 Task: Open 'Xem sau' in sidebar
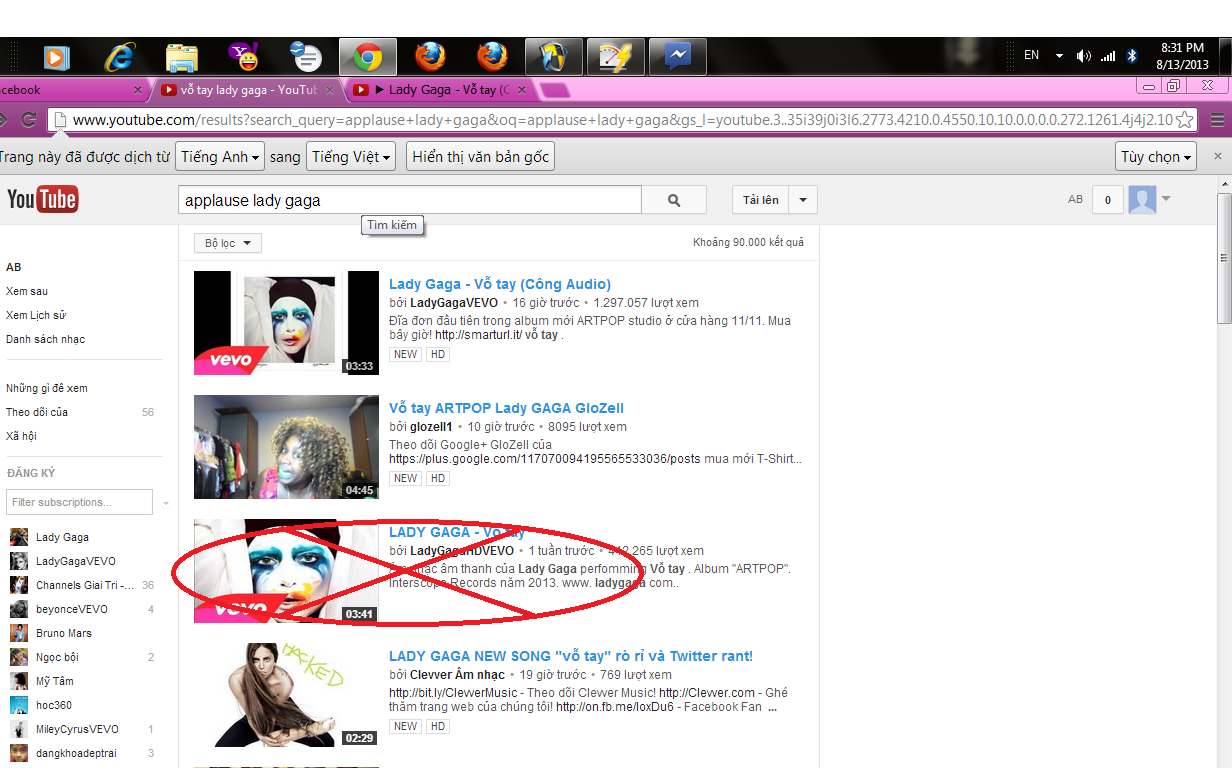coord(27,291)
